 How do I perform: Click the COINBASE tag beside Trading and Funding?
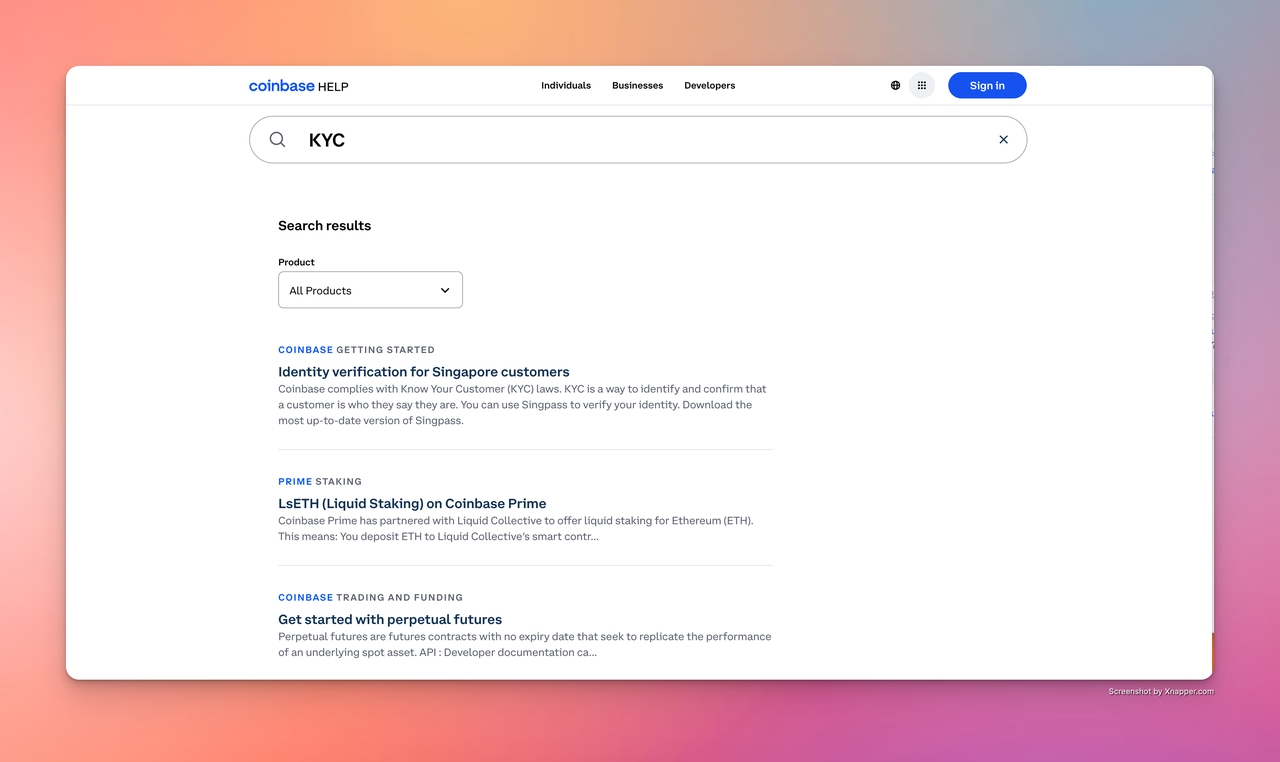pyautogui.click(x=305, y=598)
